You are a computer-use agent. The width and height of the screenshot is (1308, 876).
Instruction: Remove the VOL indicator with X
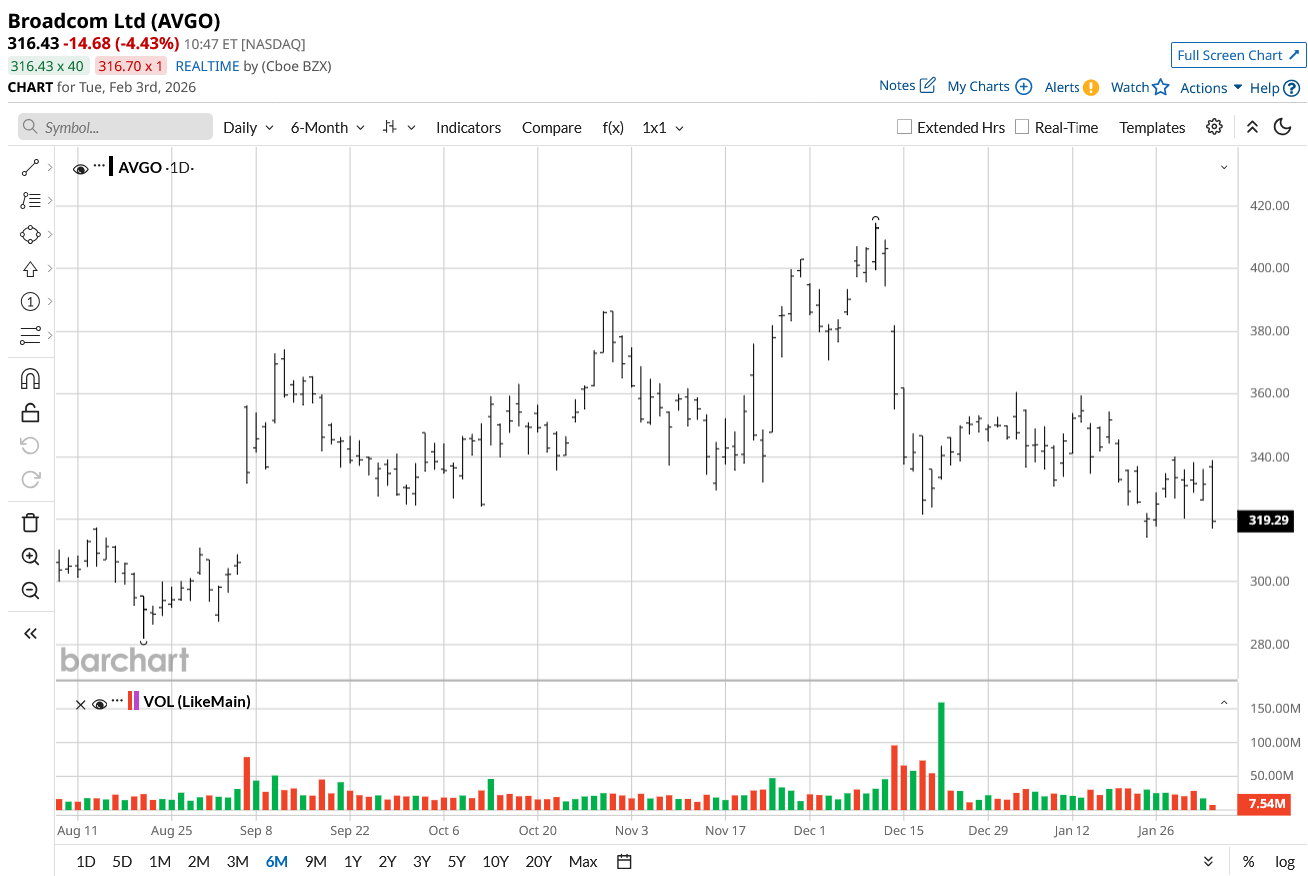point(81,704)
